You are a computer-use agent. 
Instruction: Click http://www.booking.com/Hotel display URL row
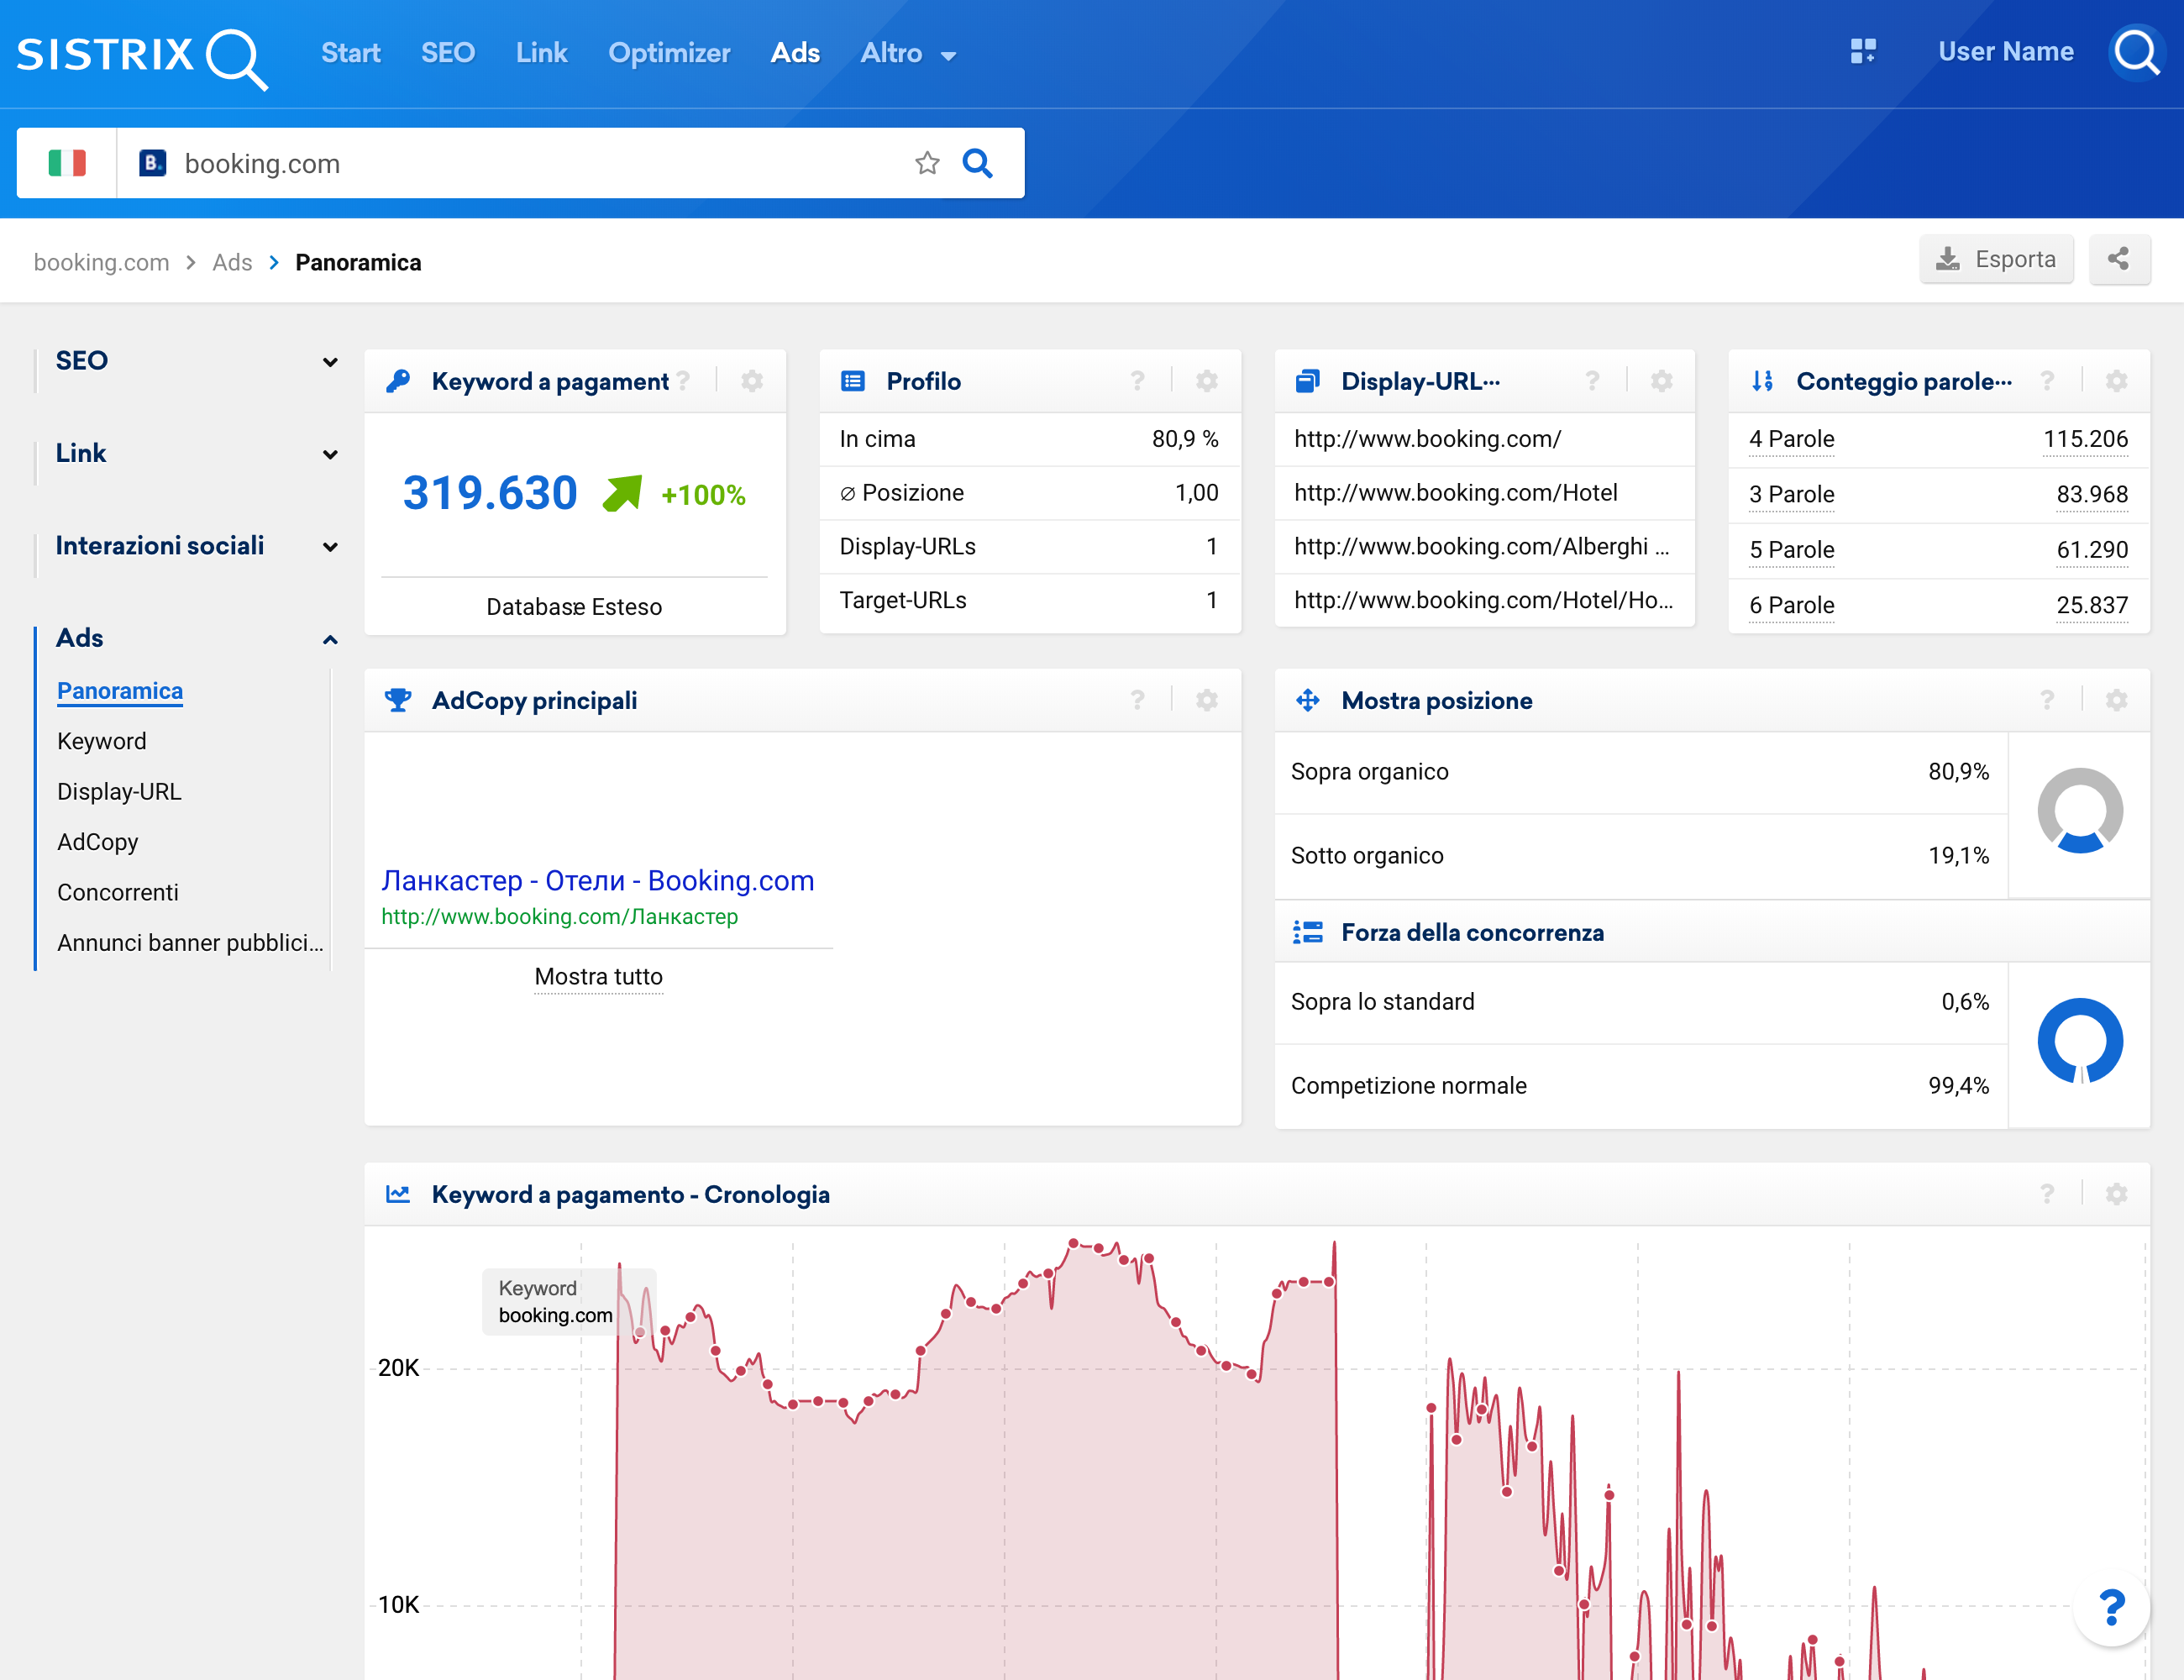tap(1484, 493)
